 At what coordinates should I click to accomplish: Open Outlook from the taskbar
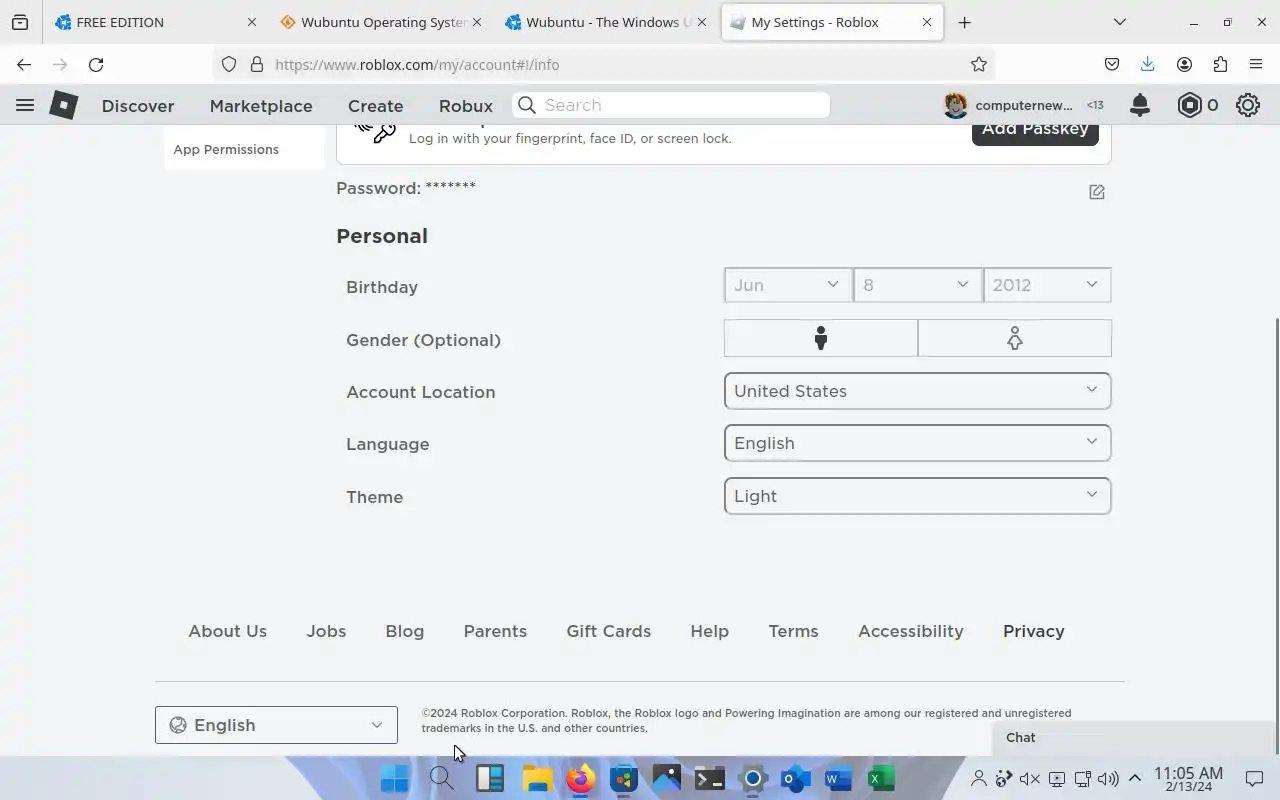click(x=795, y=778)
